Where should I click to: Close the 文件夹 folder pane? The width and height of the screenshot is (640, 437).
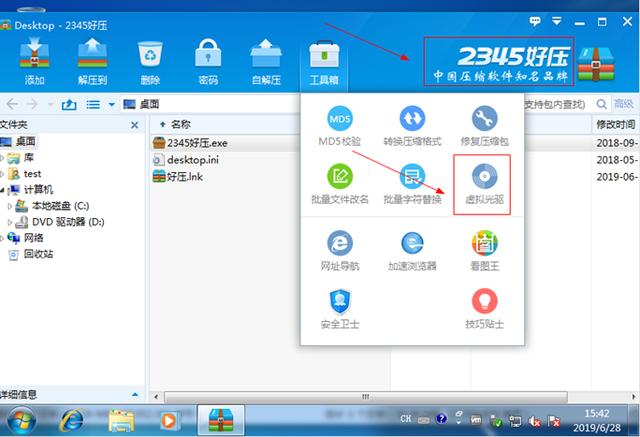coord(135,125)
